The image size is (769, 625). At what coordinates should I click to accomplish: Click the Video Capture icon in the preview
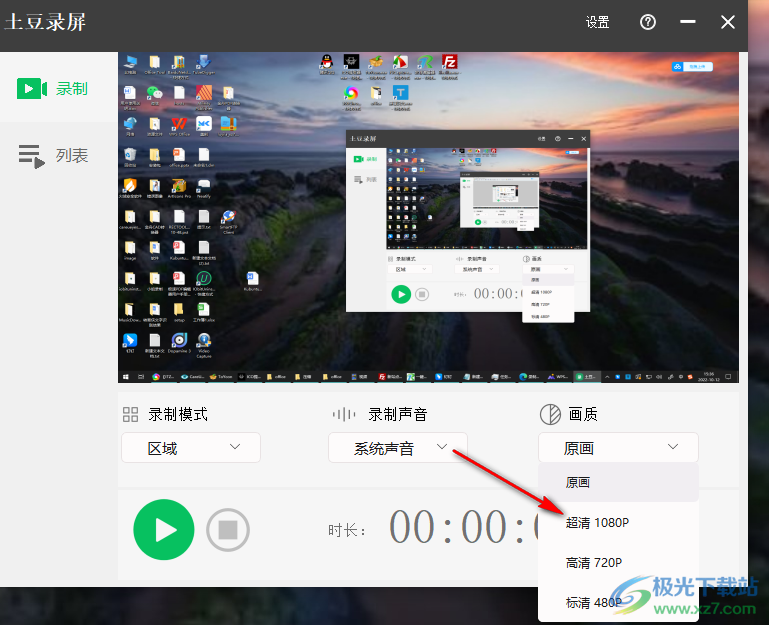(x=204, y=340)
